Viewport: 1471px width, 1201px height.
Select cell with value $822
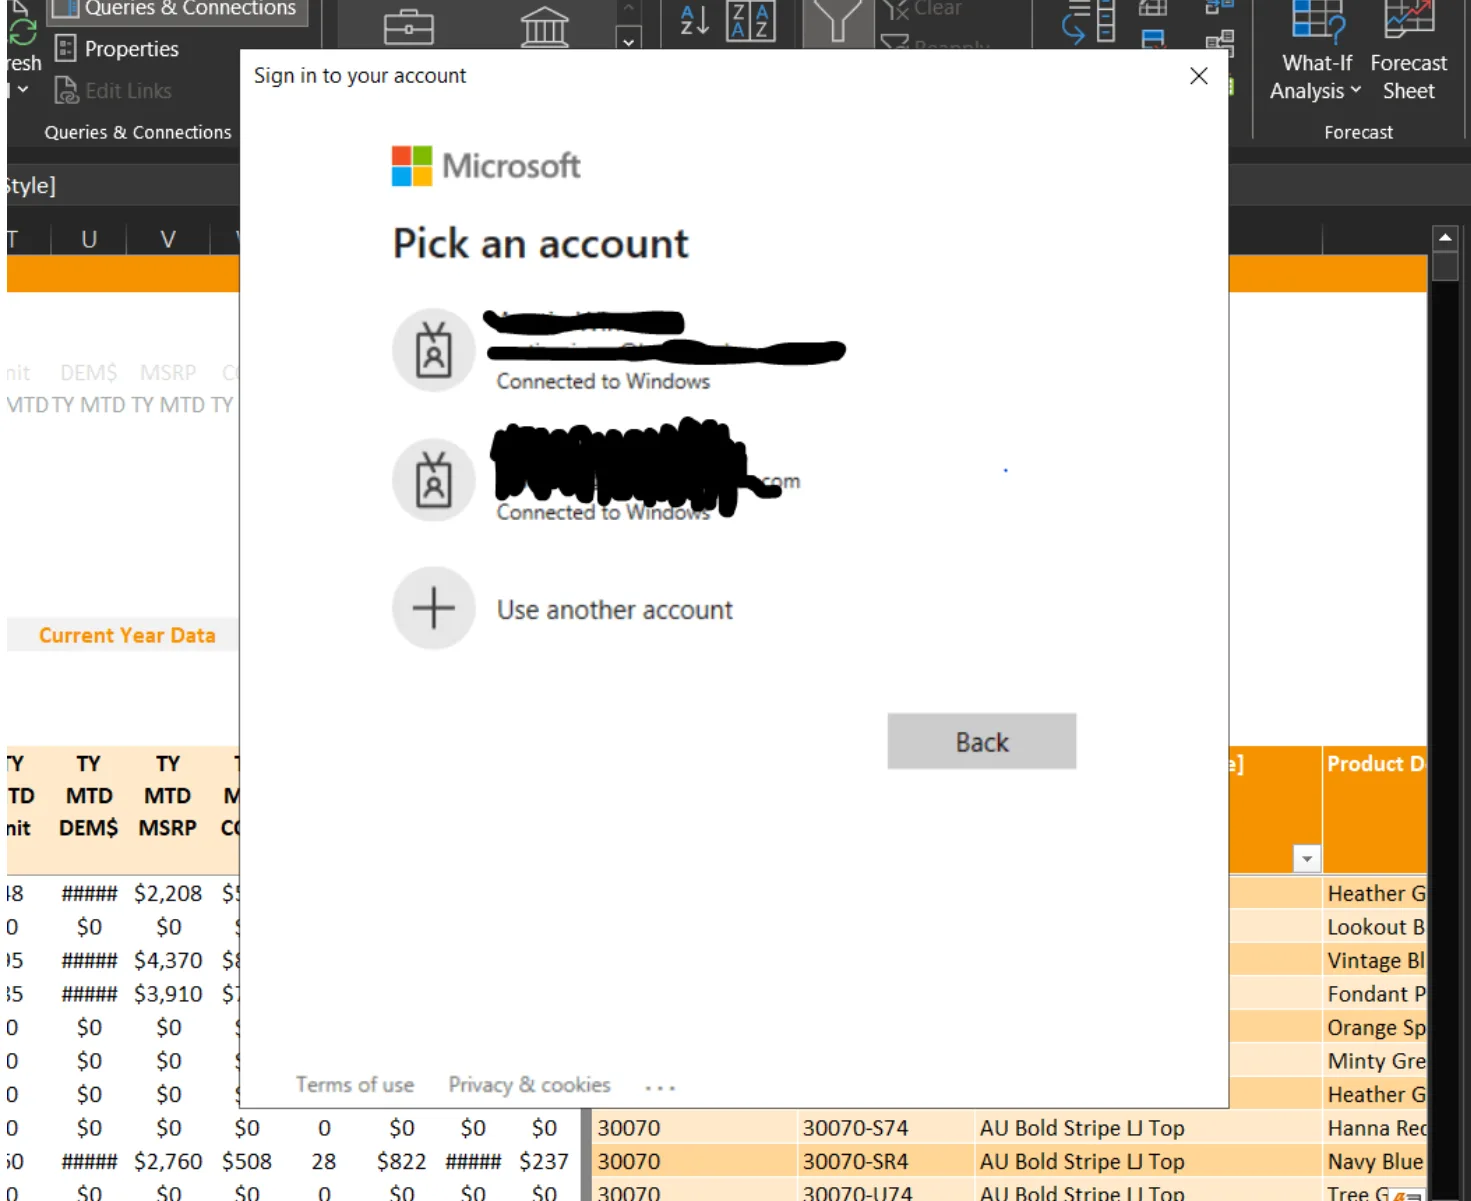[401, 1161]
